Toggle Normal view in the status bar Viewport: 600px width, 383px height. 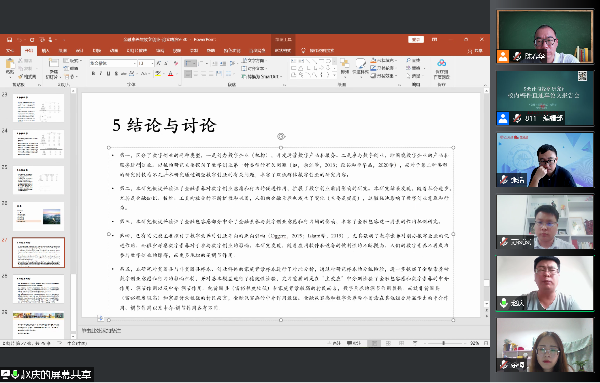point(374,343)
